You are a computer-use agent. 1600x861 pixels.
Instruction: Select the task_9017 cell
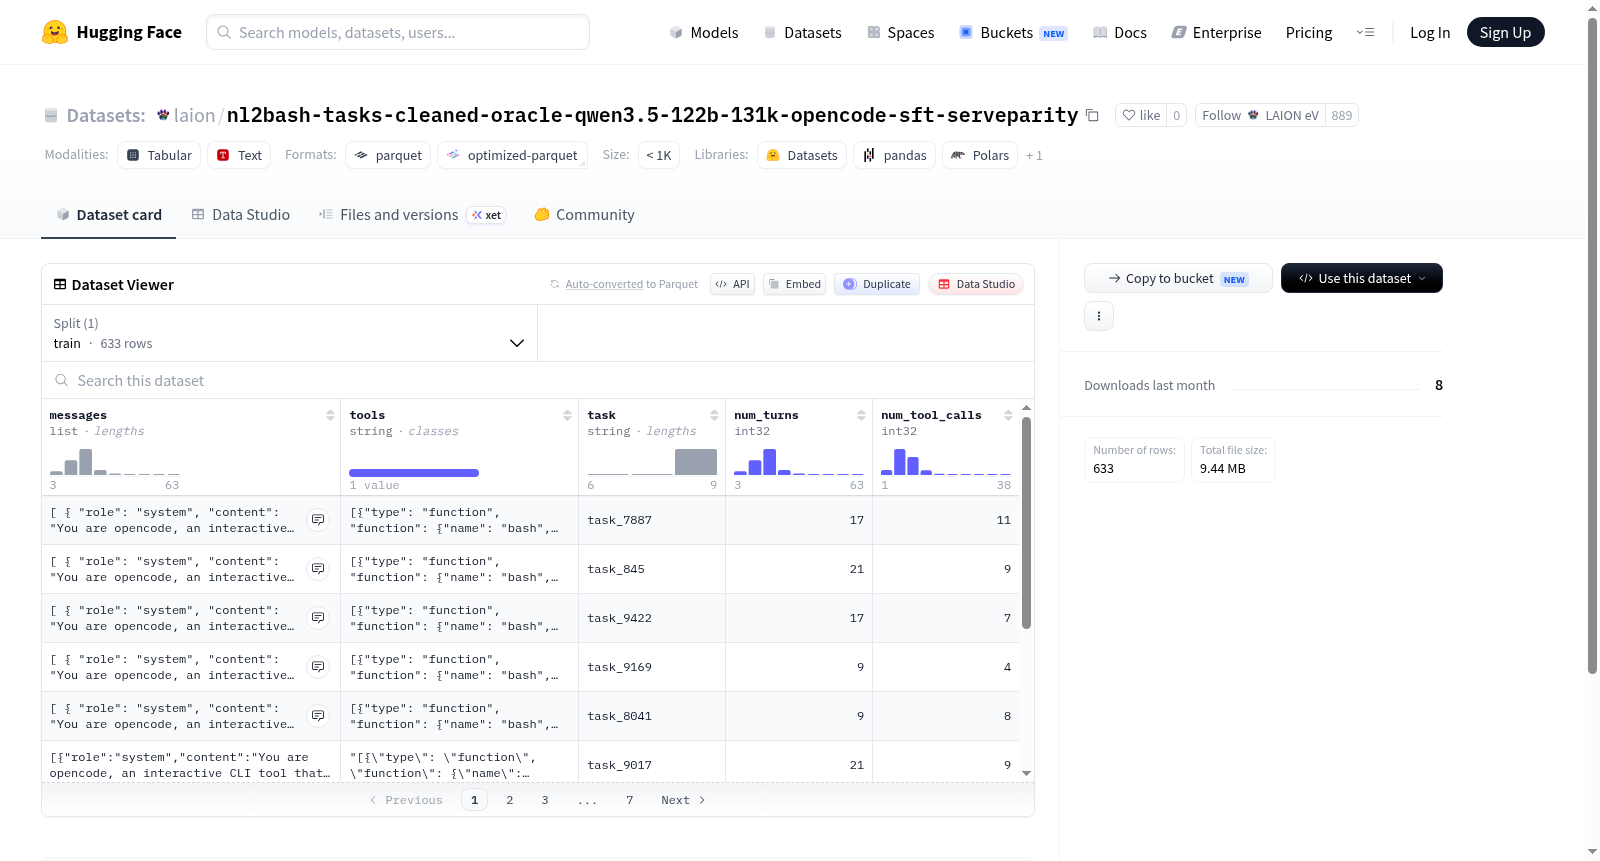point(652,765)
